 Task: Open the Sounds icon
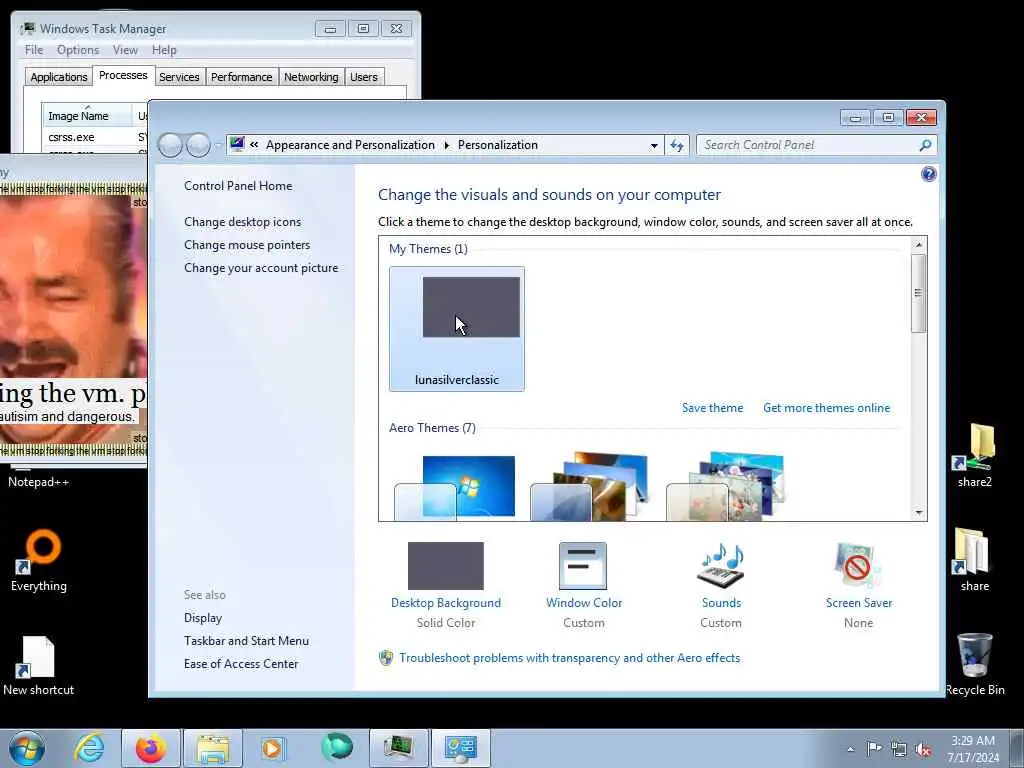pos(721,566)
